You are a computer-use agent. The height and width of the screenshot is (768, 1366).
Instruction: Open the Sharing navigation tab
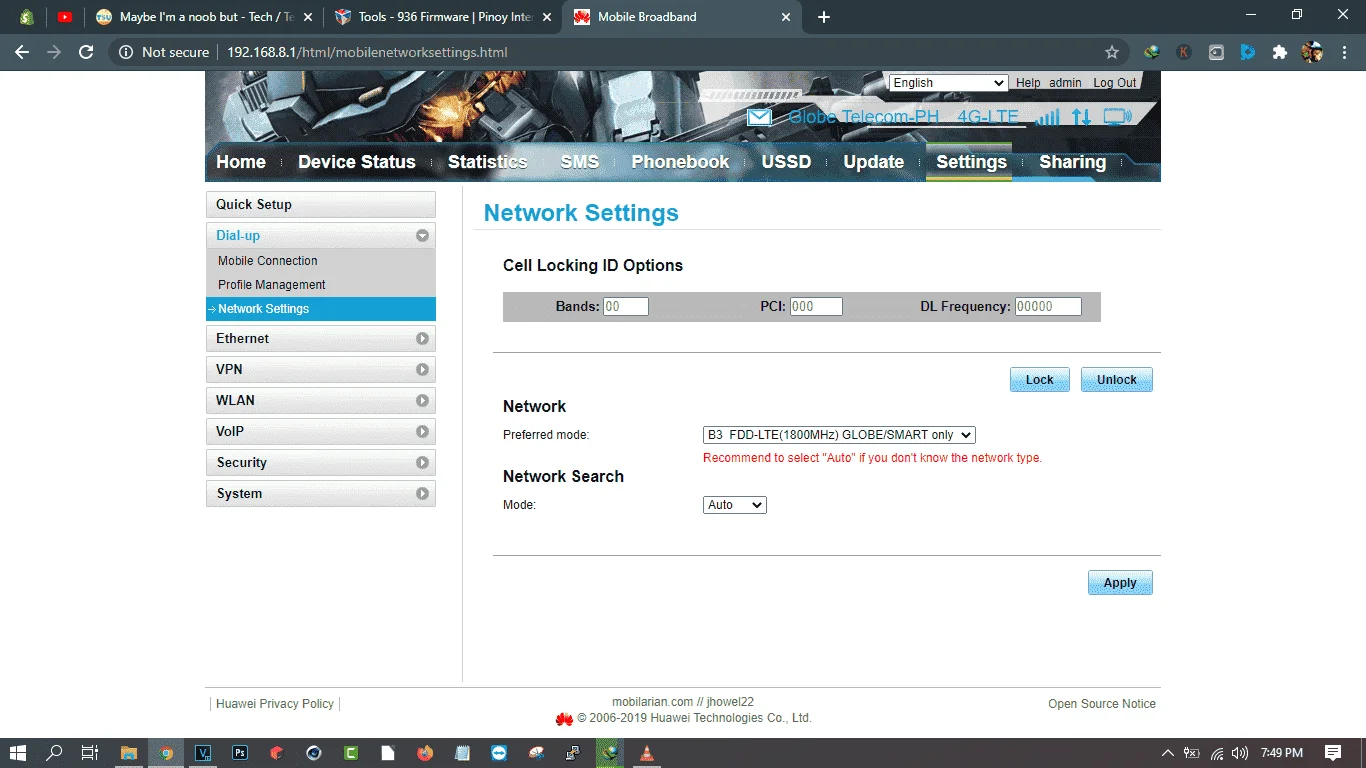[1073, 162]
